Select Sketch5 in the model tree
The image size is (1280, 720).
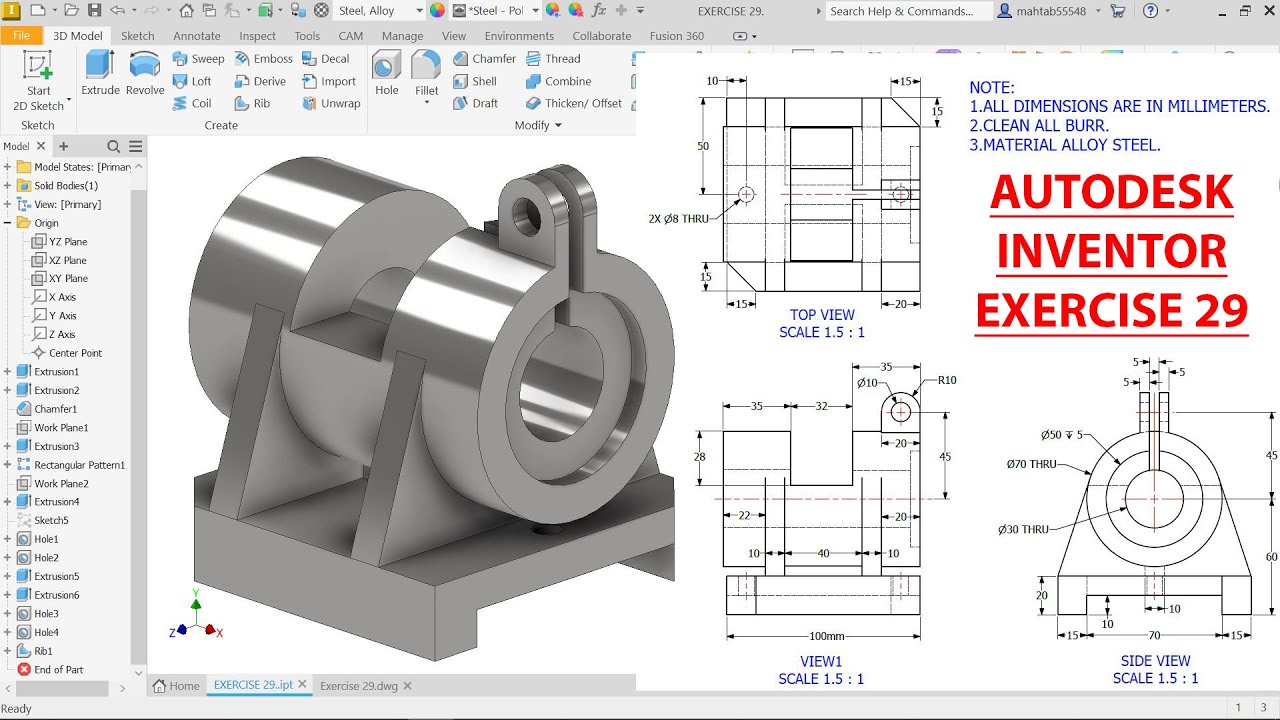[x=51, y=521]
